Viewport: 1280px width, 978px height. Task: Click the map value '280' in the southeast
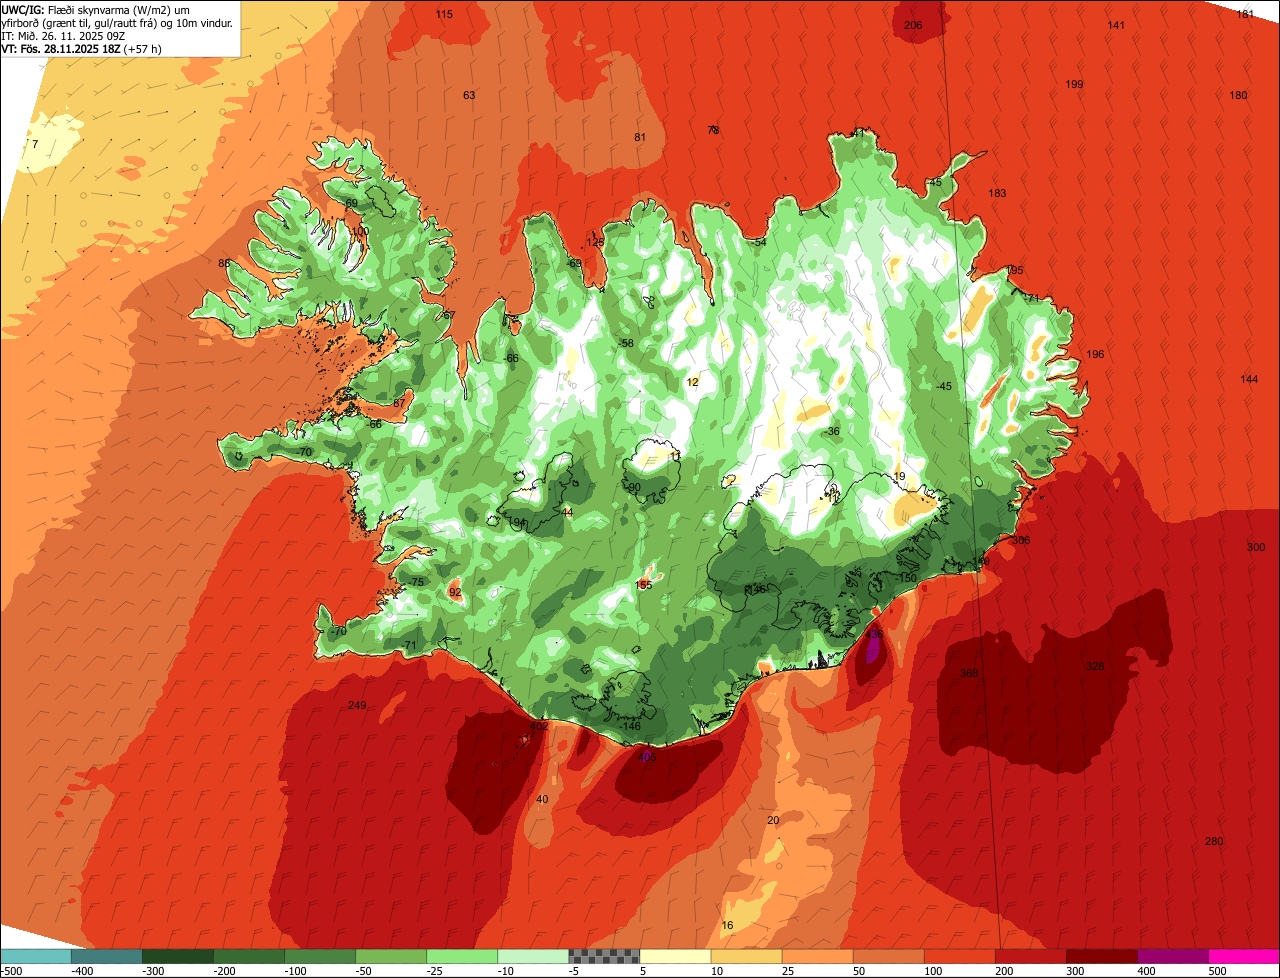click(1214, 841)
